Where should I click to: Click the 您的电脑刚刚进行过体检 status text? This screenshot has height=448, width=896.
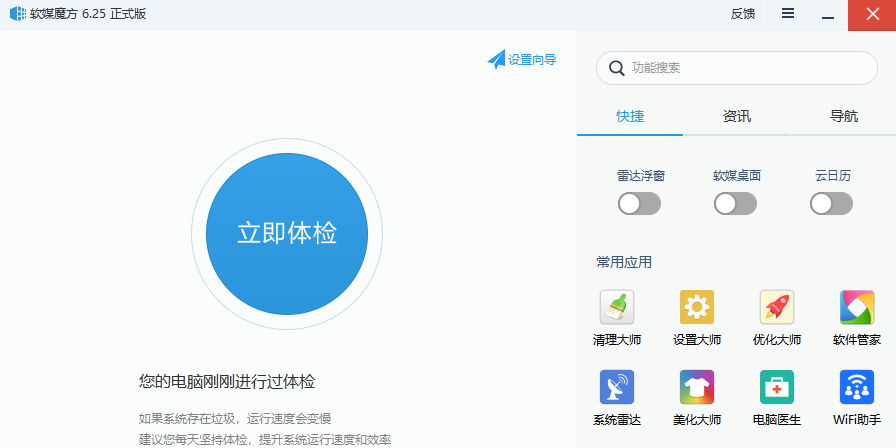click(227, 382)
